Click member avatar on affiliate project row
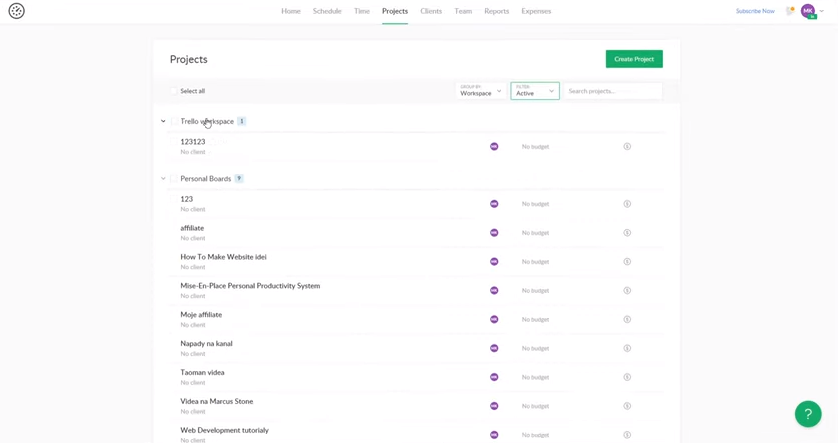Screen dimensions: 838x443 (494, 233)
